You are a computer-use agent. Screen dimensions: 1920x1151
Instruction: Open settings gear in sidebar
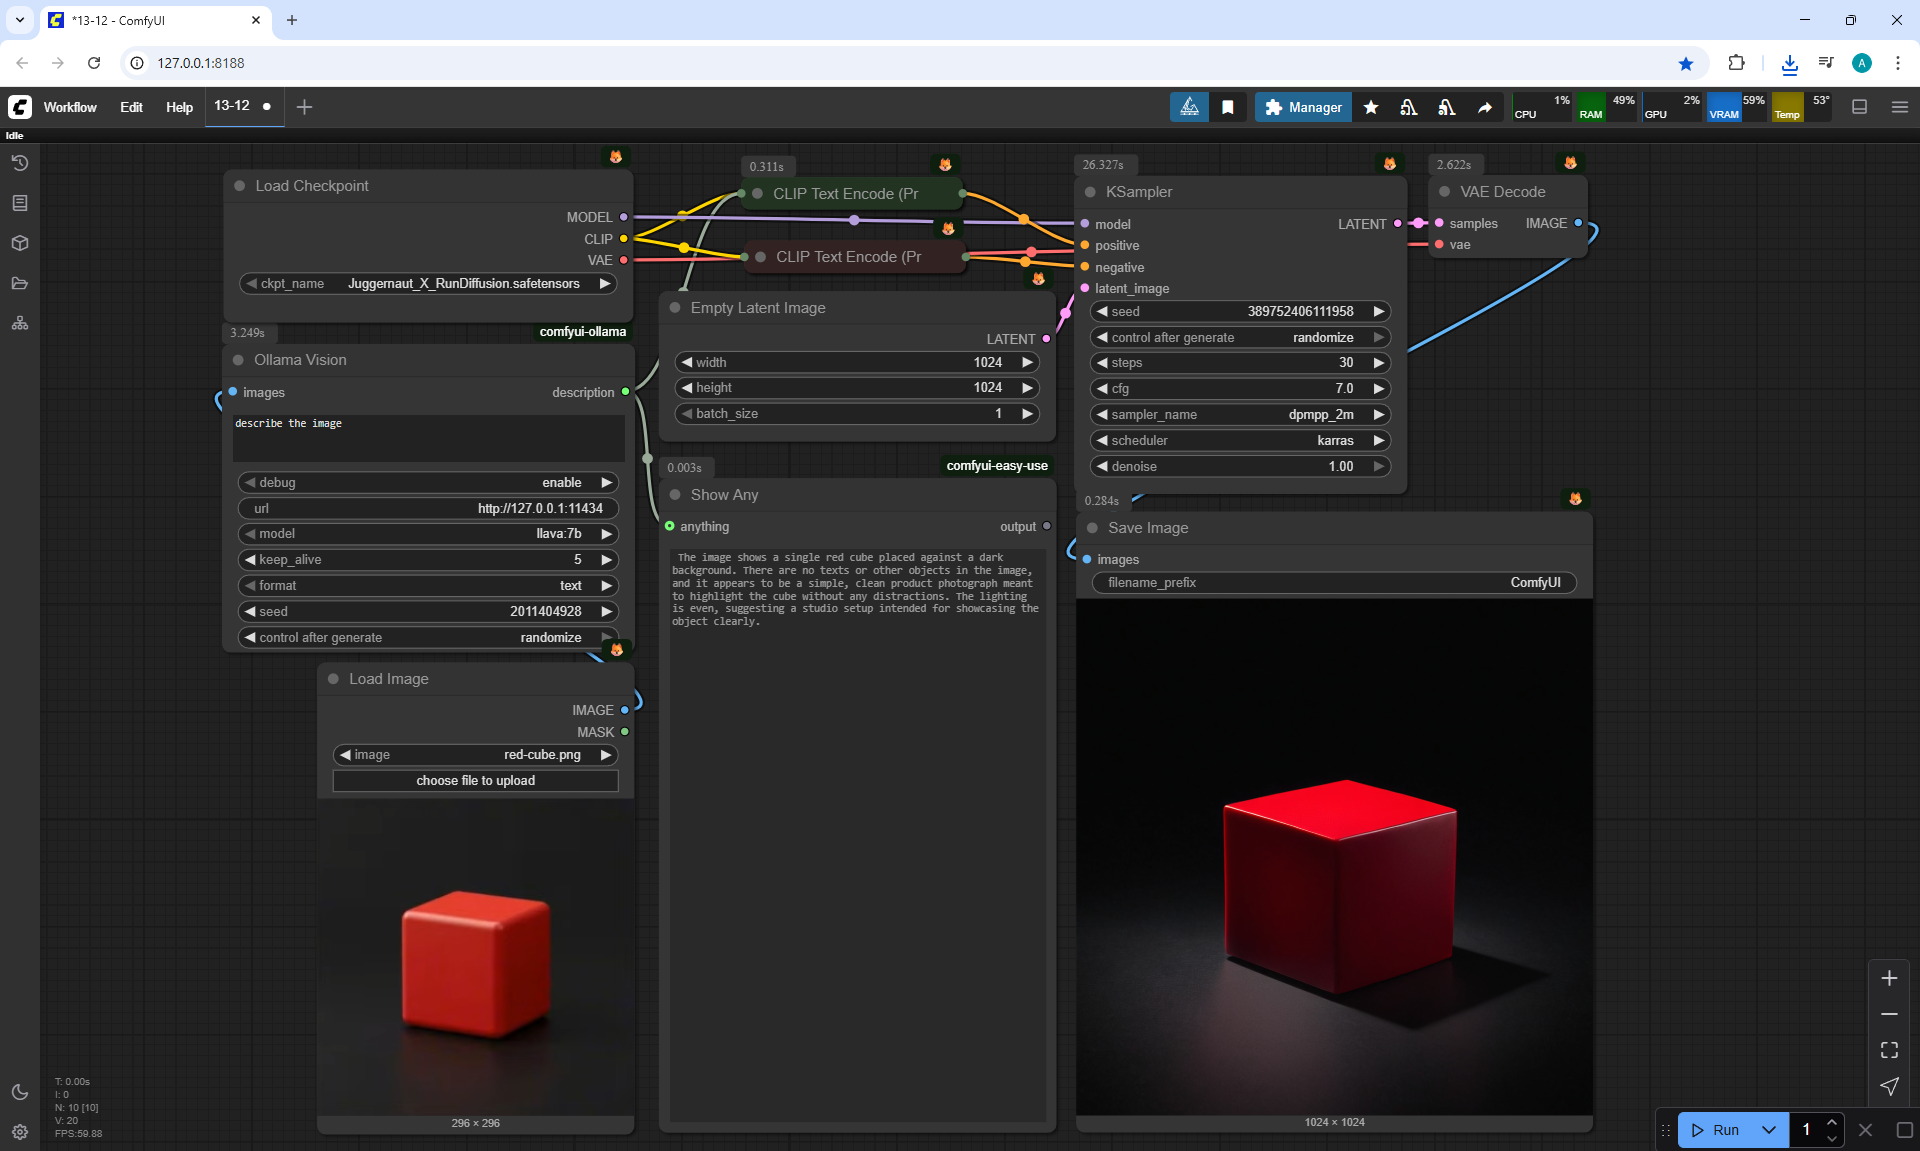click(x=19, y=1132)
